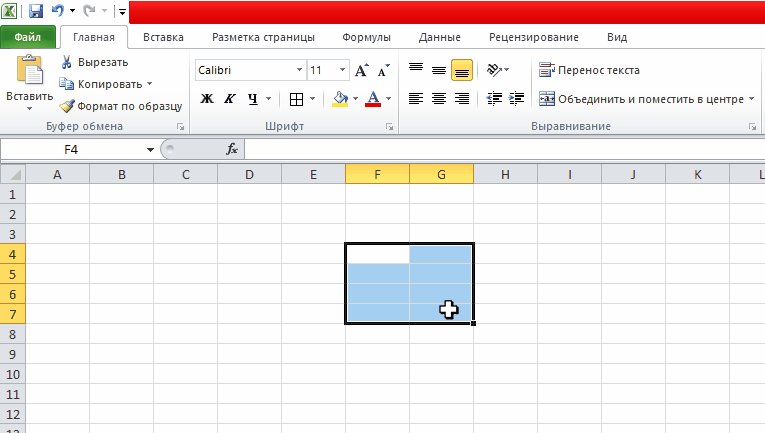Select column A header
This screenshot has height=433, width=765.
coord(57,175)
